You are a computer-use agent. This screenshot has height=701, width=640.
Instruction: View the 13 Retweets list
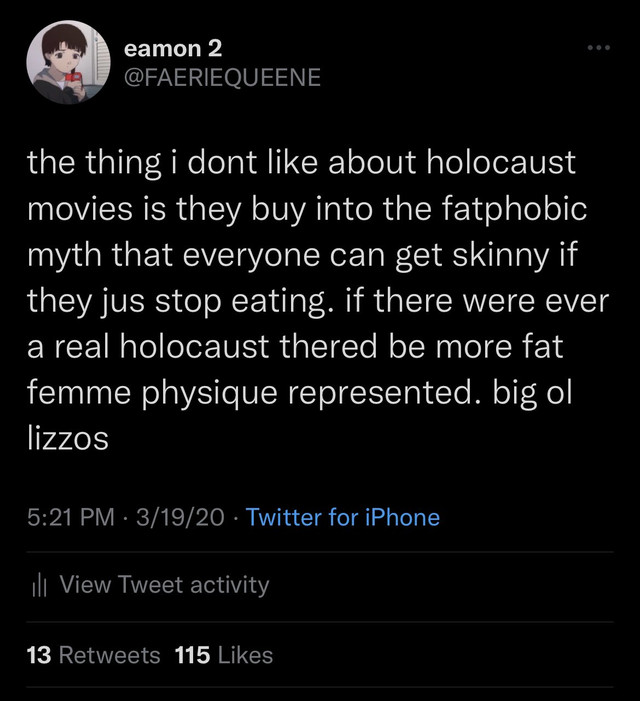[x=93, y=655]
